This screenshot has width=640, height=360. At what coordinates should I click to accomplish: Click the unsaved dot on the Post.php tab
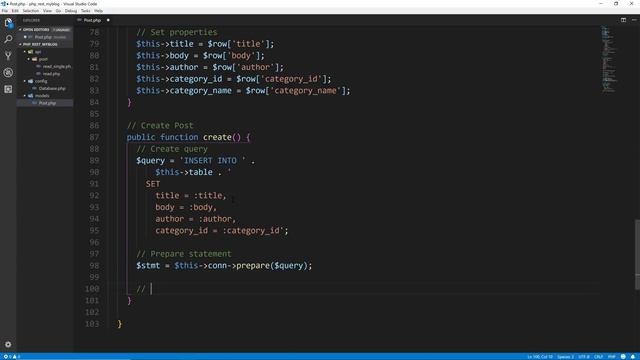click(108, 20)
